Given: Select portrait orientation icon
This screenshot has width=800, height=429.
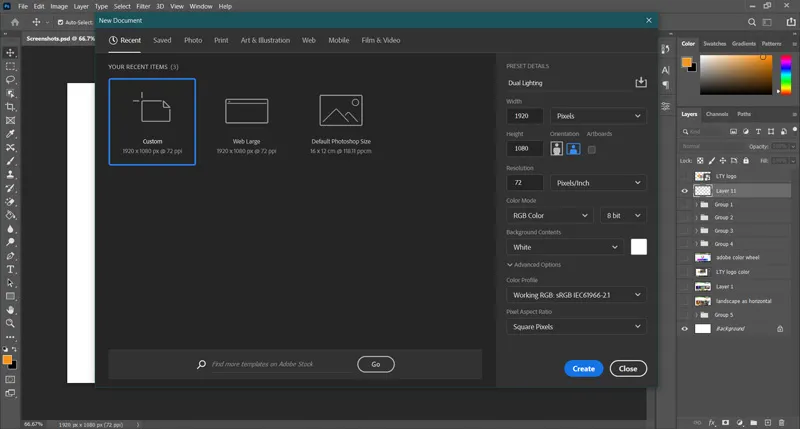Looking at the screenshot, I should [x=557, y=148].
